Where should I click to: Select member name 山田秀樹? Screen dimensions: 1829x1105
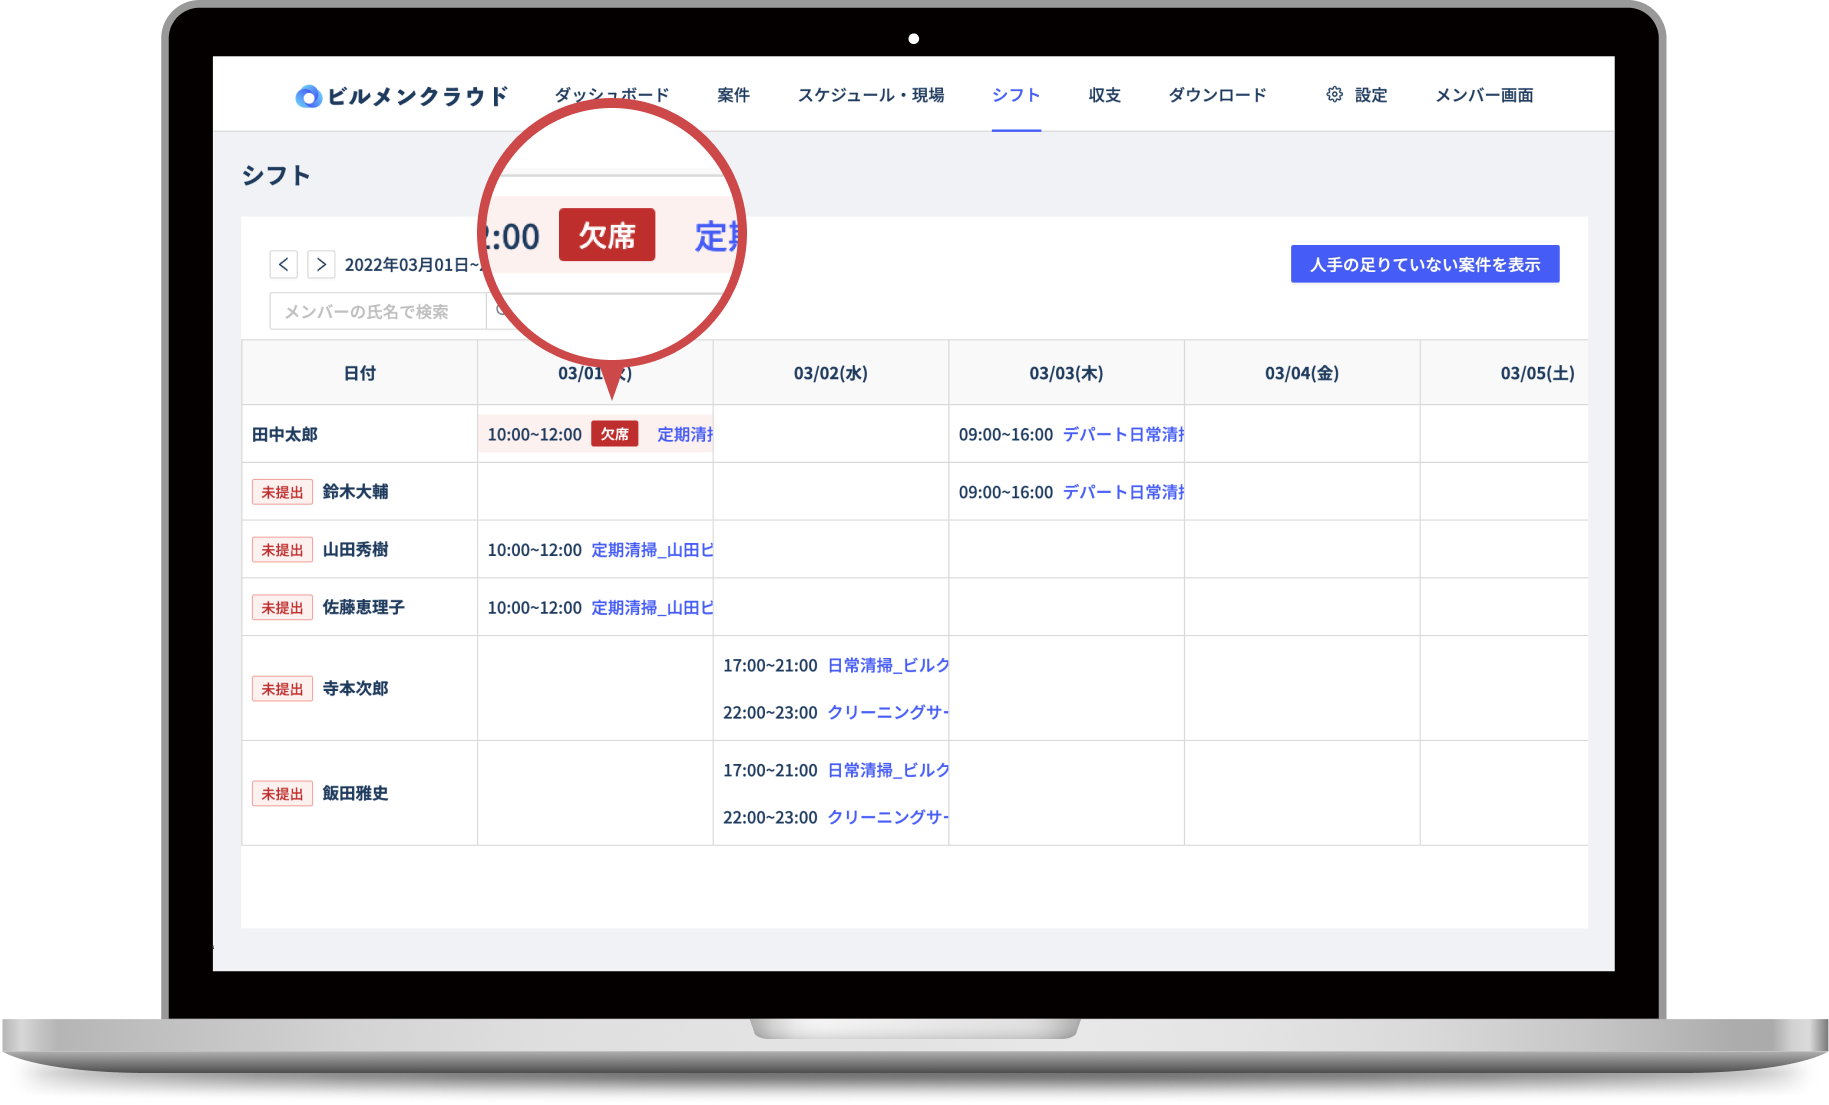pos(355,550)
